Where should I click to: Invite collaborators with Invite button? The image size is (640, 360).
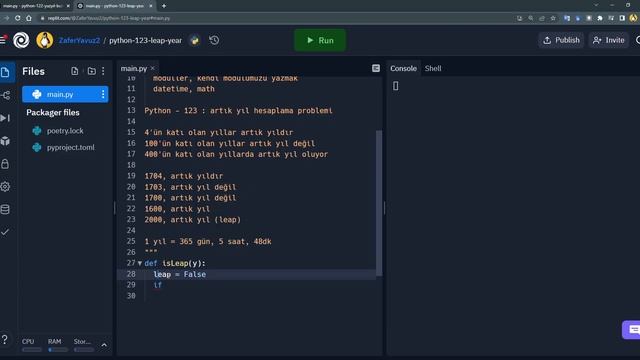point(609,40)
